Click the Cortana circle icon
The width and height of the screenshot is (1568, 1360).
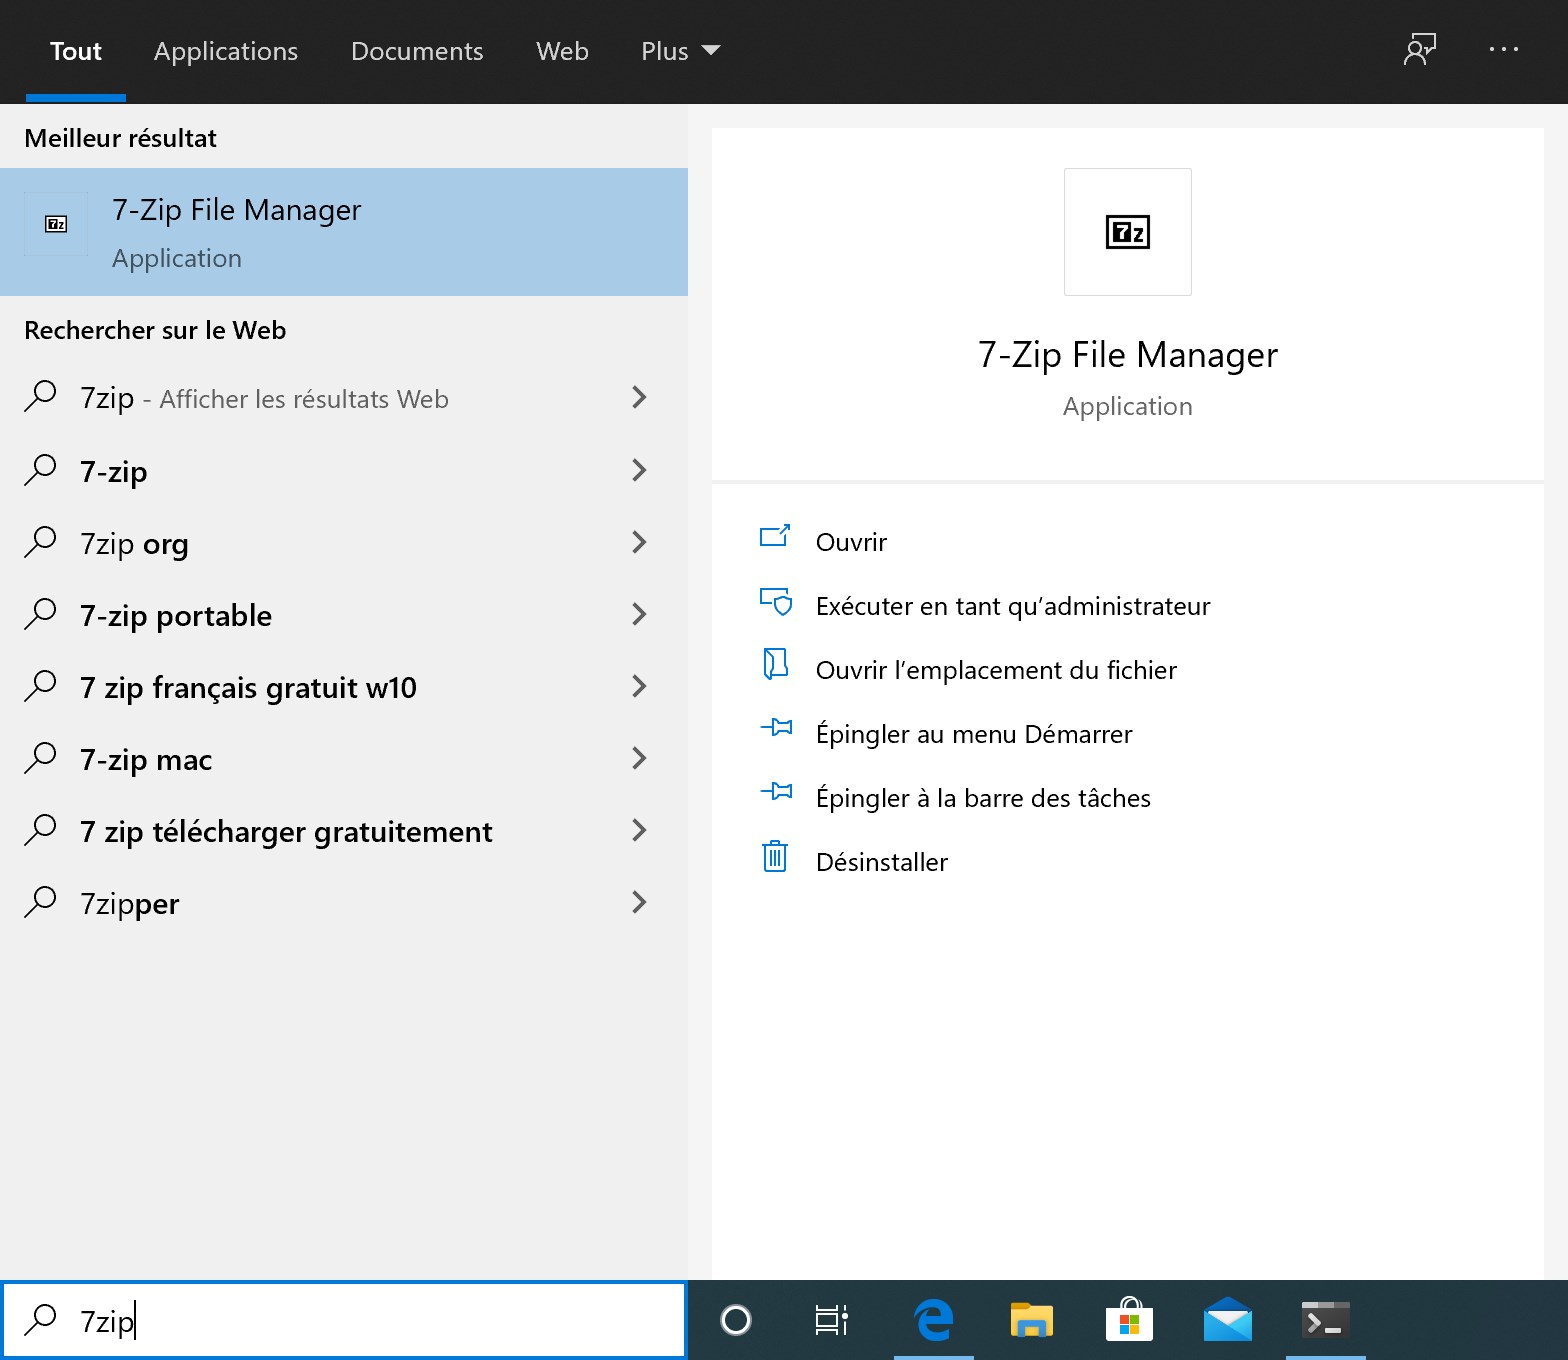tap(736, 1320)
